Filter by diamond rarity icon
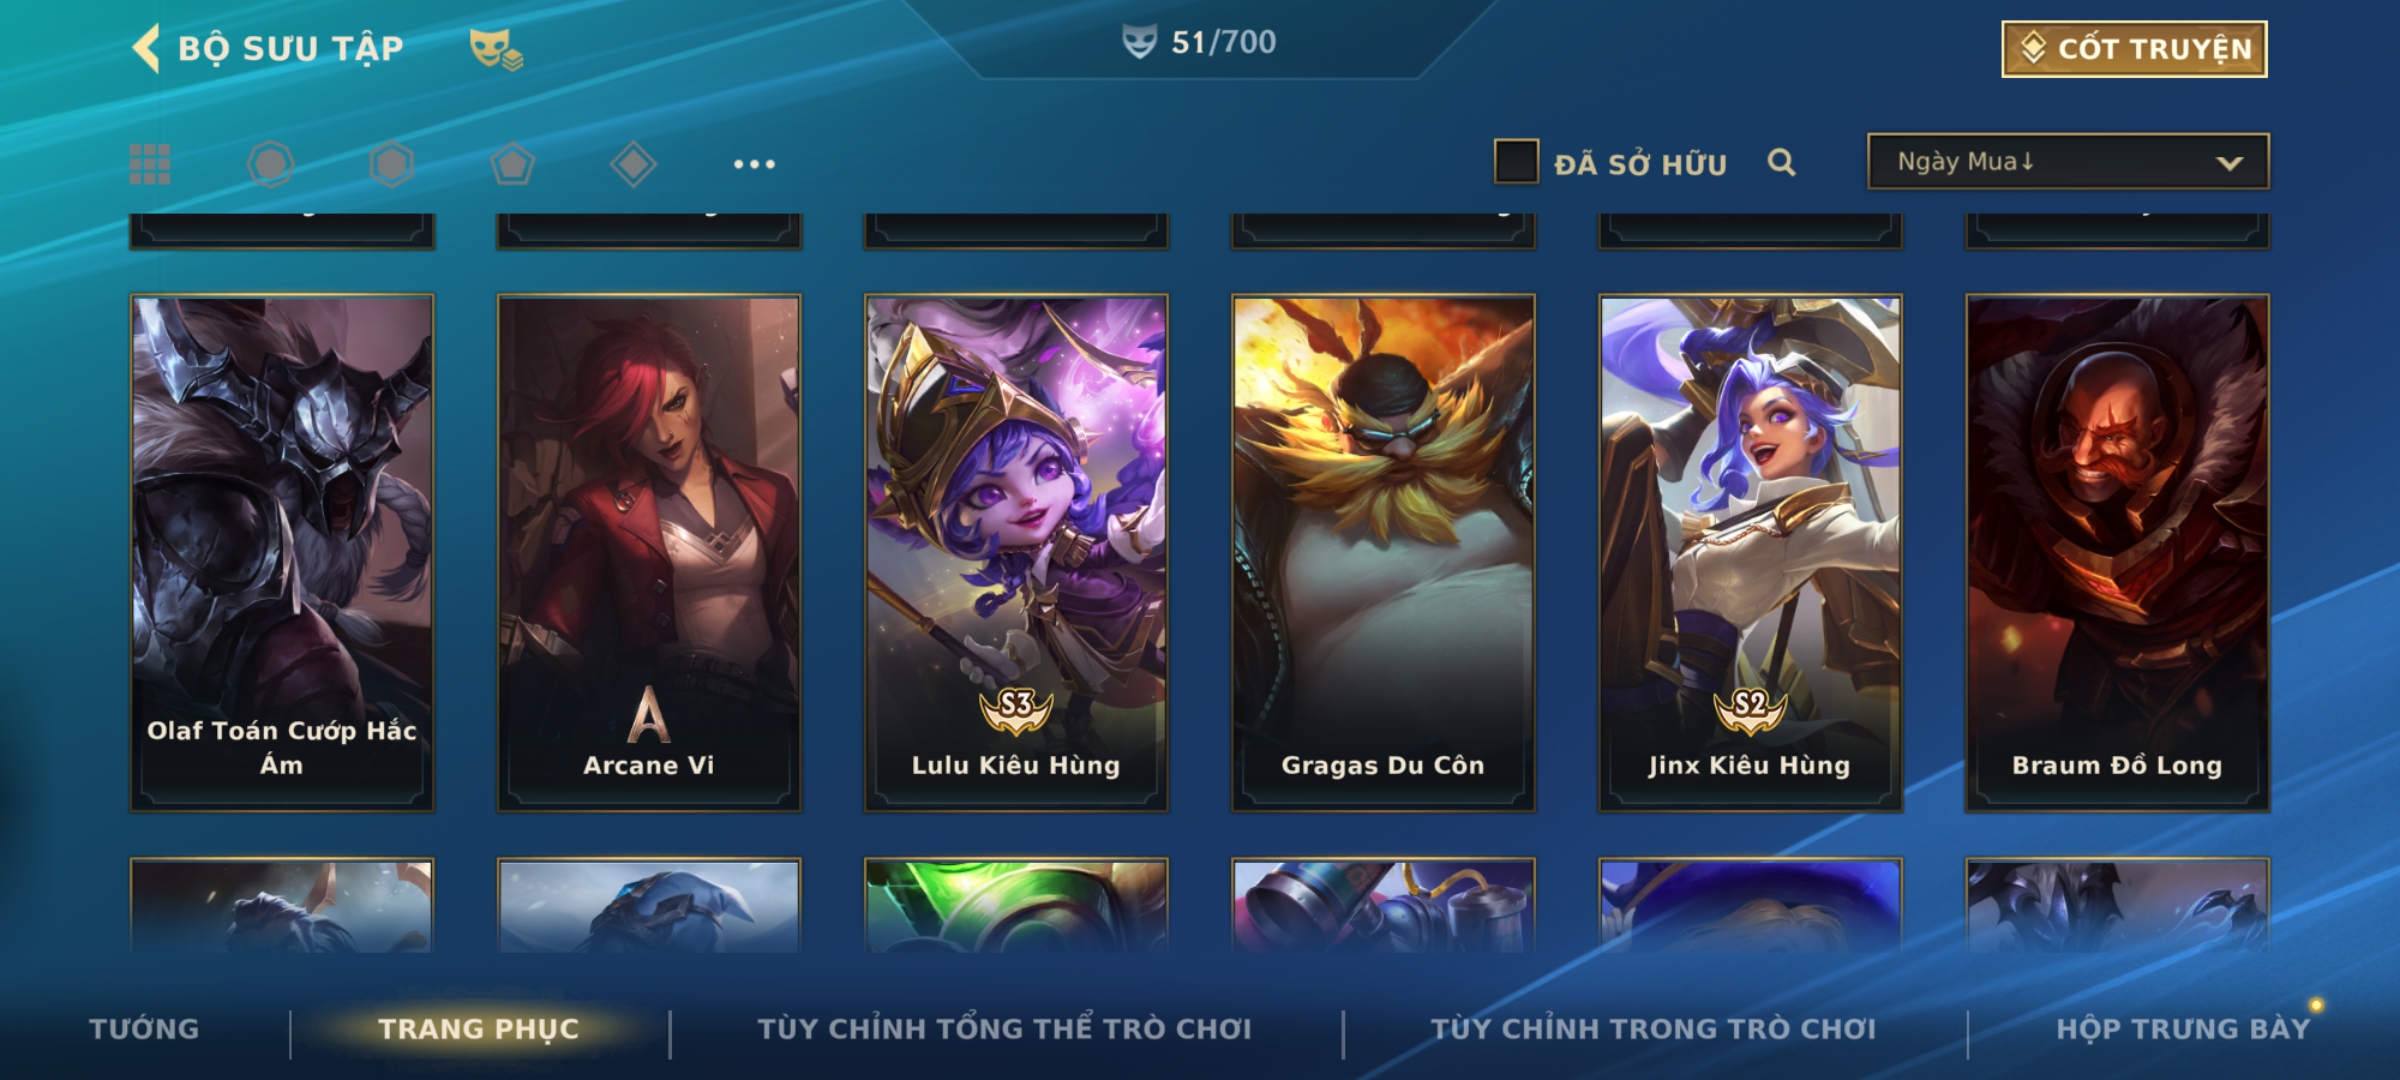Screen dimensions: 2400x1080 [633, 164]
